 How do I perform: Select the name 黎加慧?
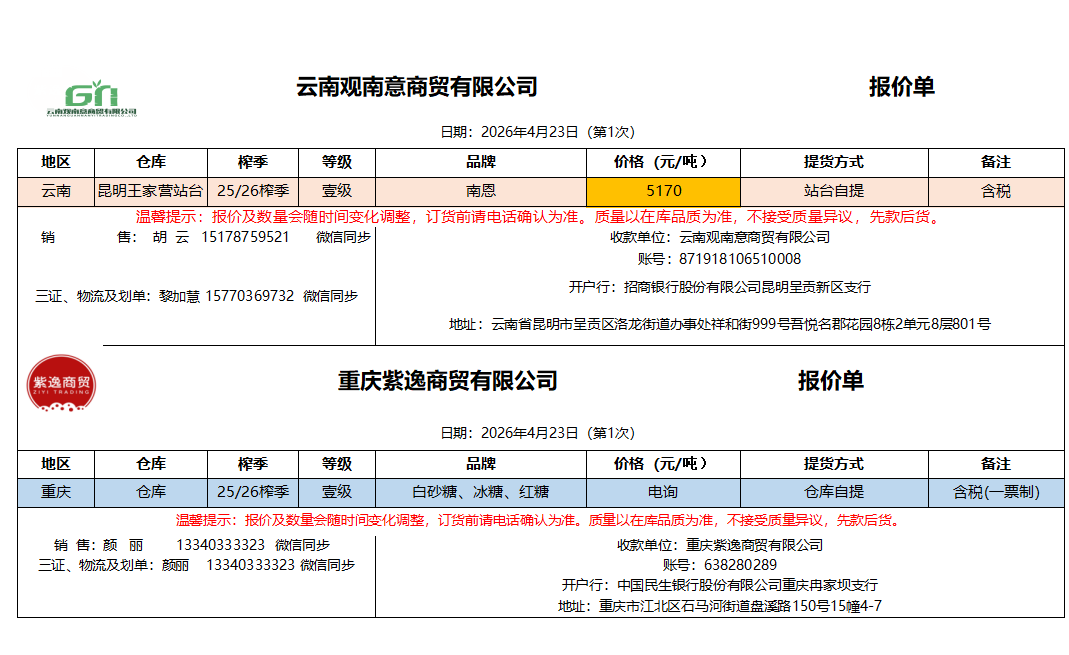pos(179,296)
